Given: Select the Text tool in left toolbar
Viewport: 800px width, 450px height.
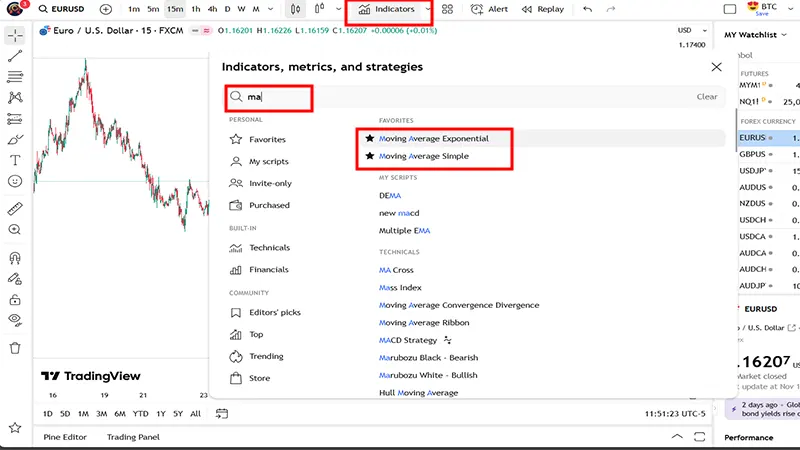Looking at the screenshot, I should [15, 160].
